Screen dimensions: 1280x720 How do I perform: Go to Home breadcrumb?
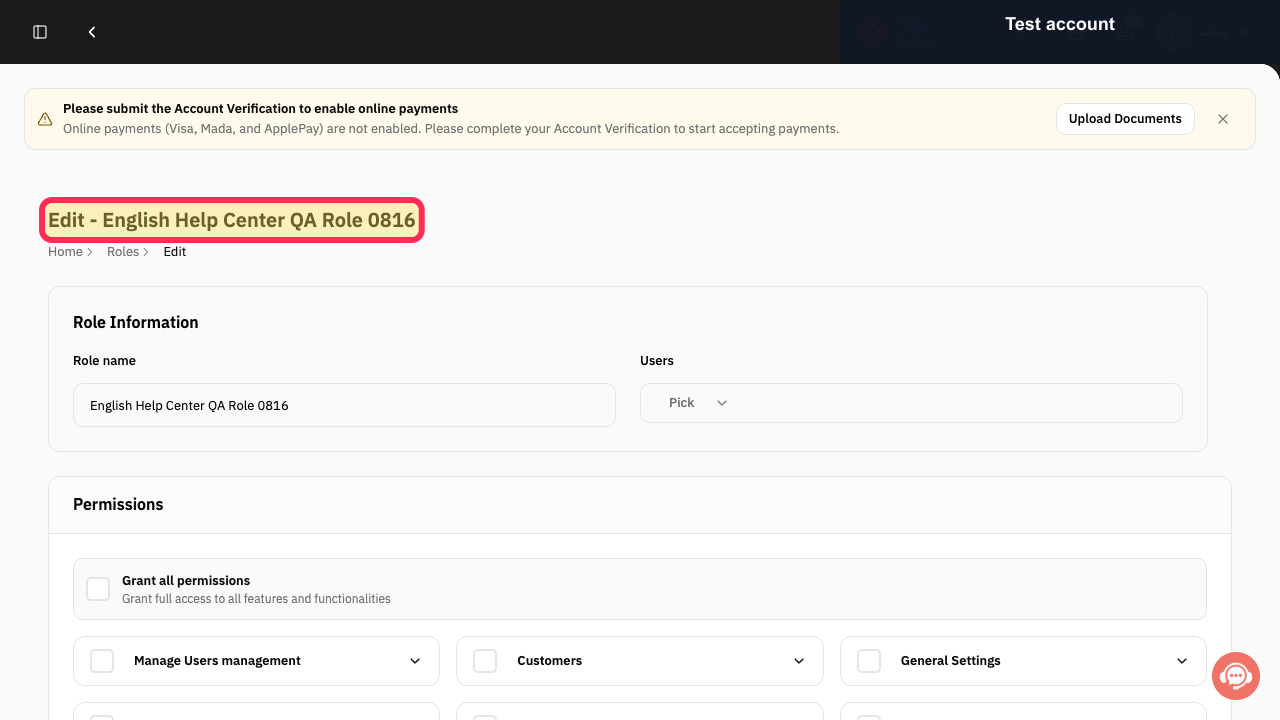tap(65, 252)
